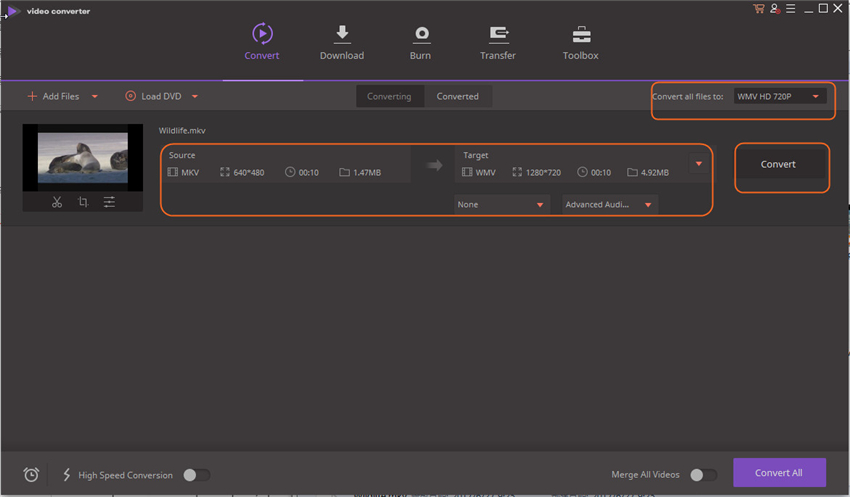Screen dimensions: 850x497
Task: Switch to the Download tab
Action: [x=342, y=42]
